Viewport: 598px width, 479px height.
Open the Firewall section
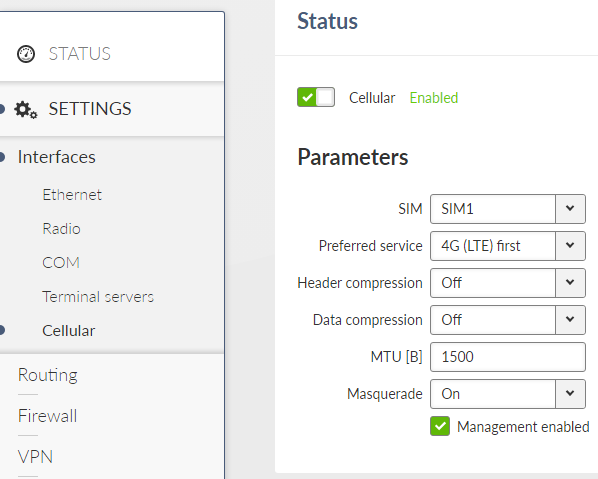[x=47, y=416]
